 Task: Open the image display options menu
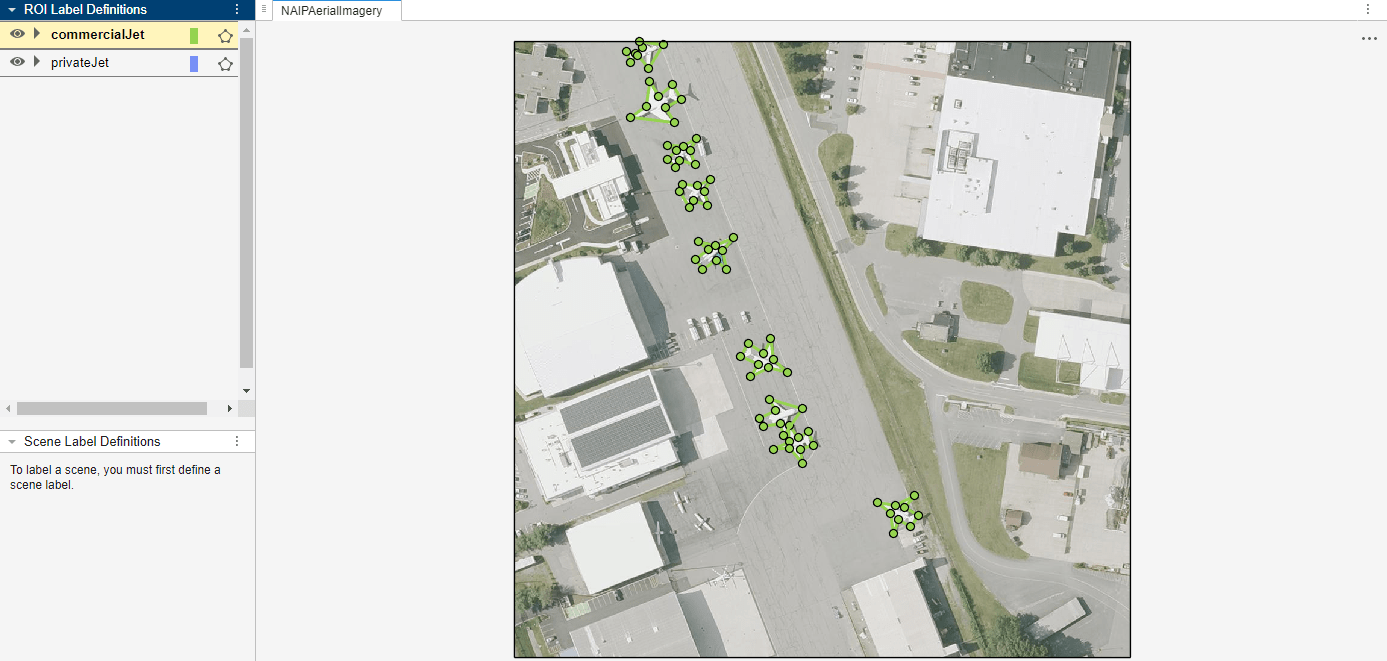point(1367,38)
